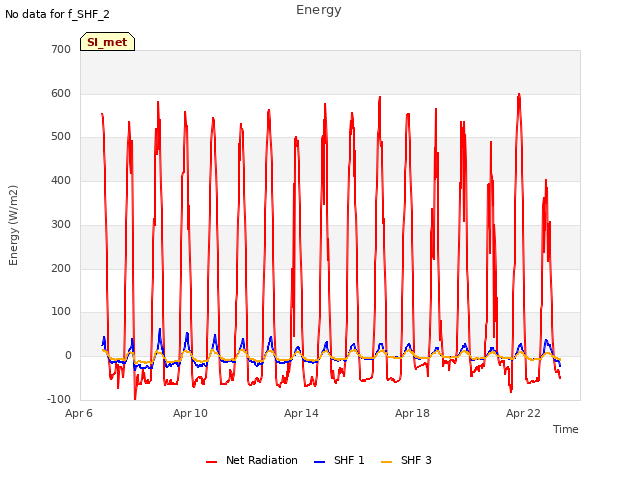The width and height of the screenshot is (640, 480).
Task: Click the 700 y-axis tick label
Action: [x=61, y=49]
